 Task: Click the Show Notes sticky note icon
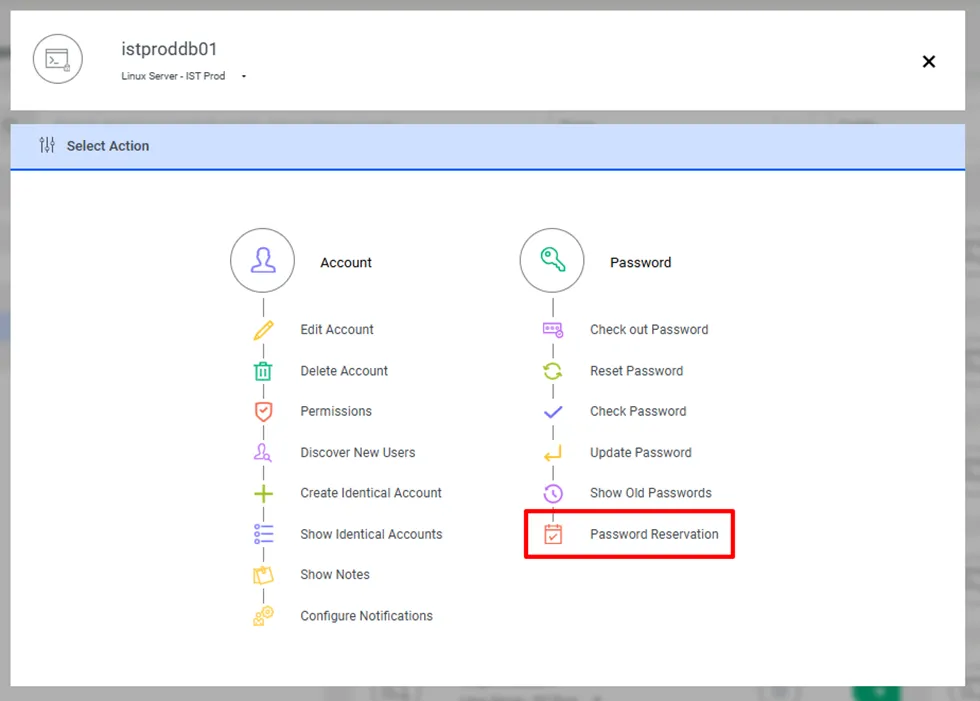pos(263,575)
